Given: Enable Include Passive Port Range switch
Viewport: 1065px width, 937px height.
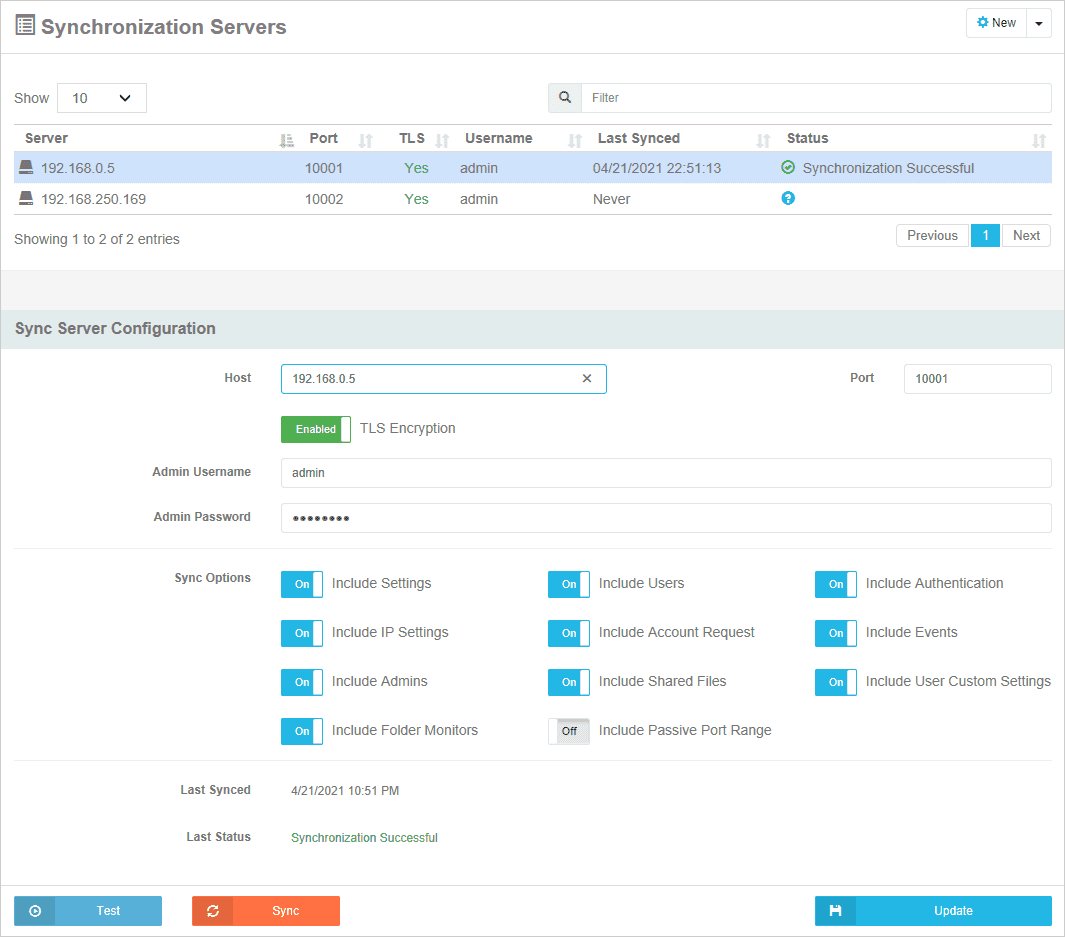Looking at the screenshot, I should tap(568, 731).
